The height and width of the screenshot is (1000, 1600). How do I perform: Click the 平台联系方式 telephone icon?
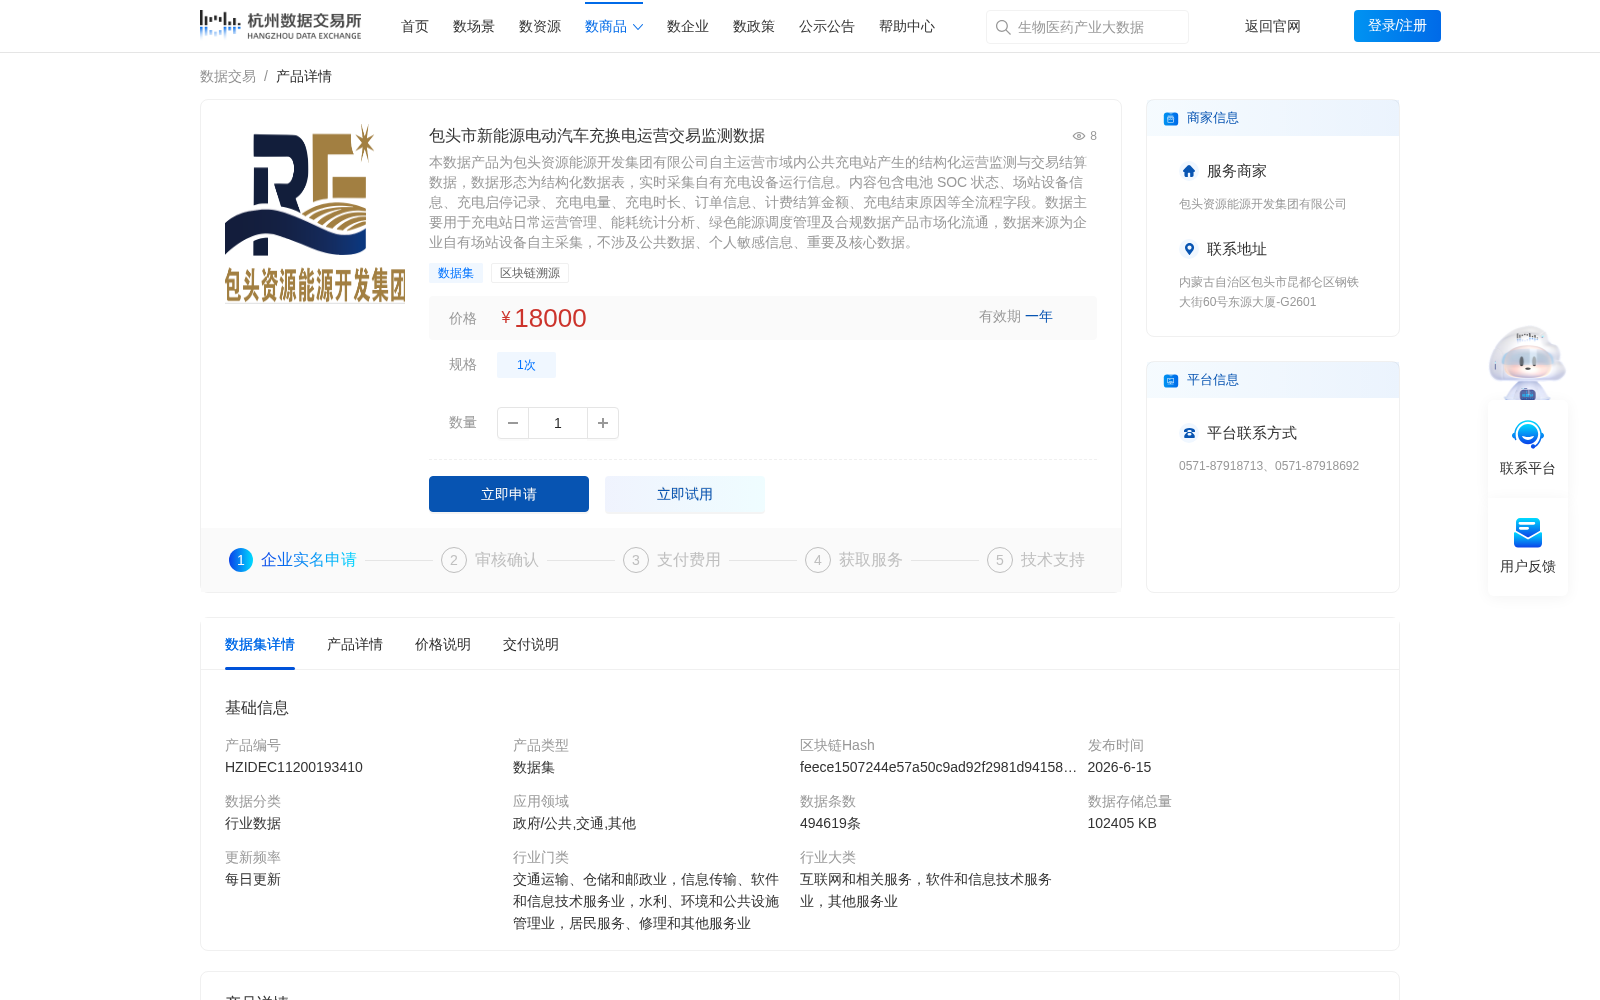tap(1189, 433)
